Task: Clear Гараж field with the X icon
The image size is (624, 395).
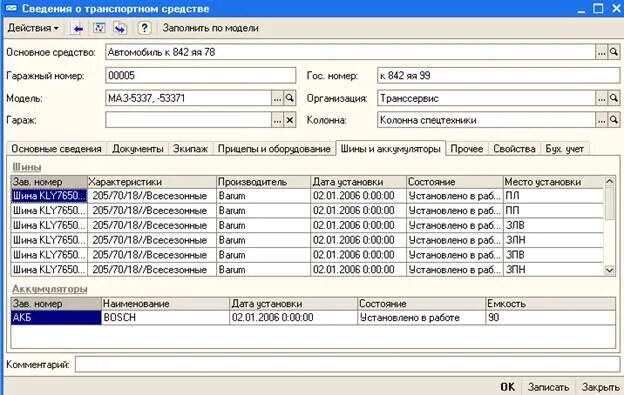Action: click(x=290, y=120)
